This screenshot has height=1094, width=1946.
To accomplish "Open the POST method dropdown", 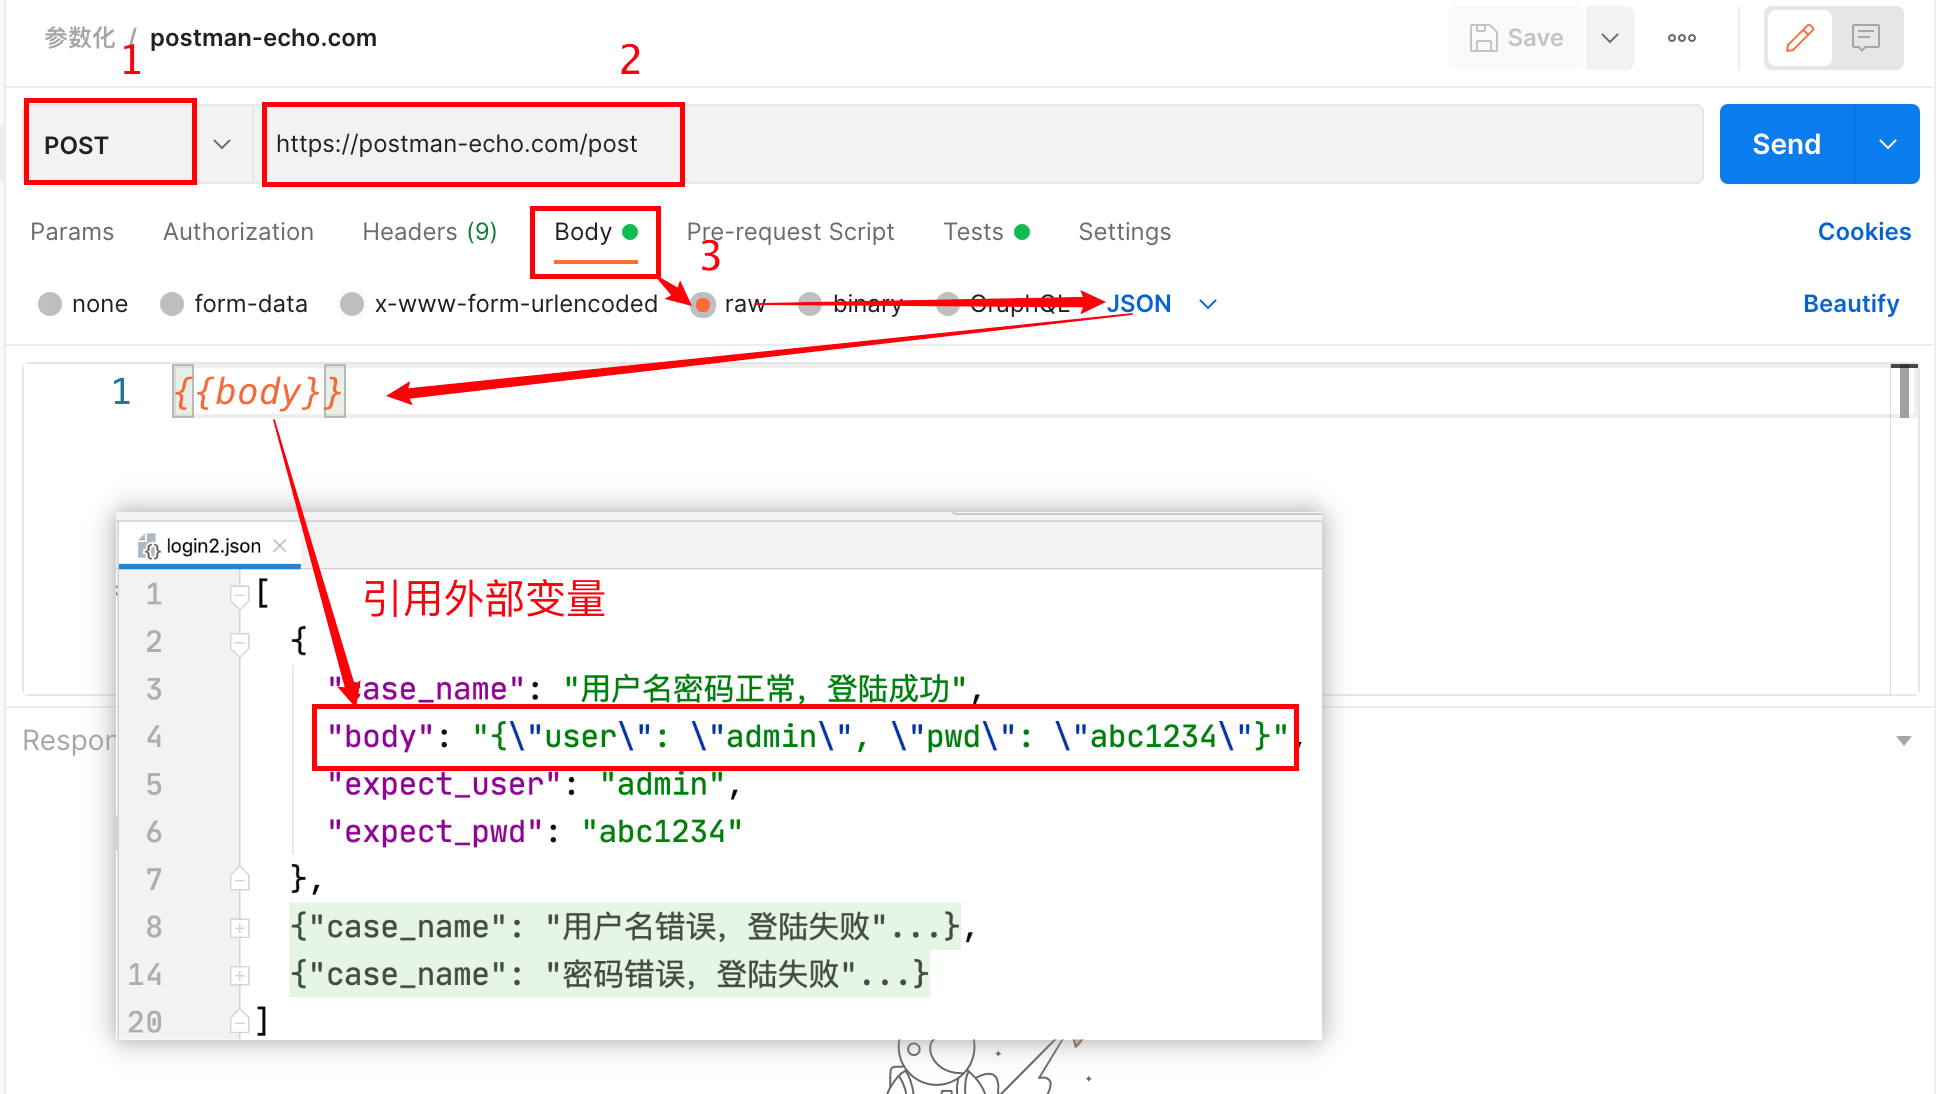I will [x=222, y=144].
